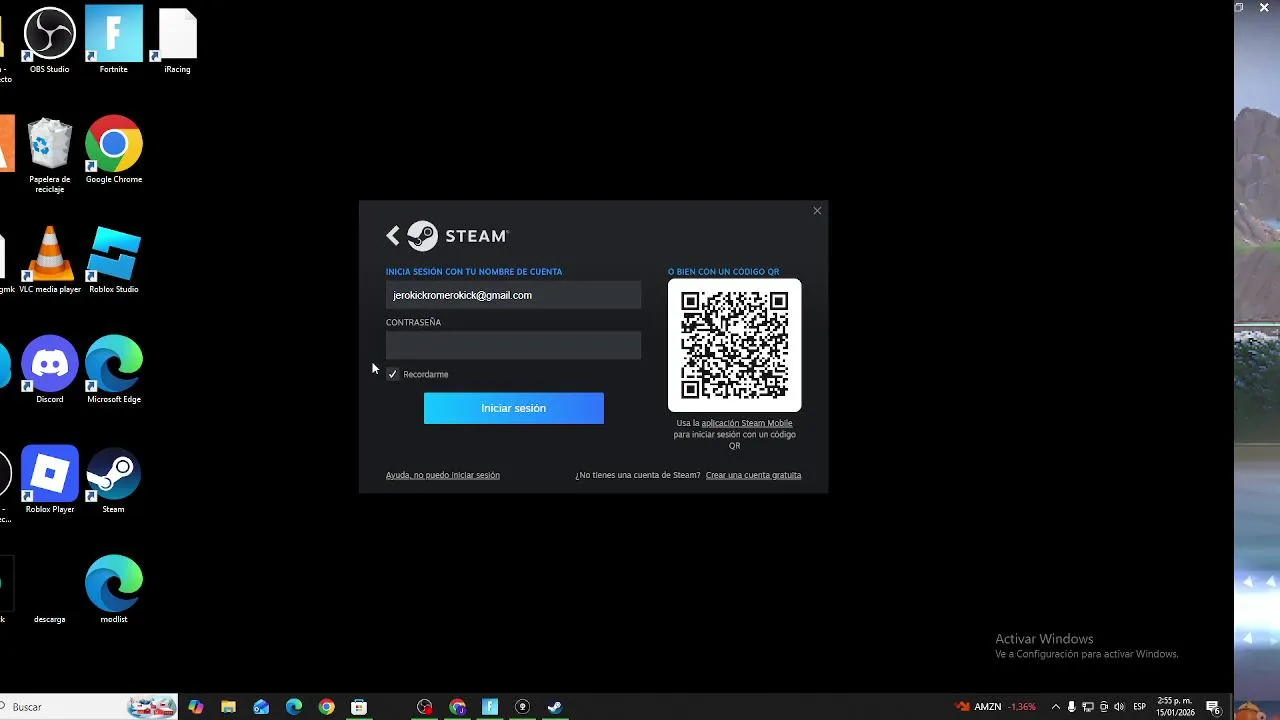Viewport: 1280px width, 720px height.
Task: Switch to Chrome profile window on taskbar
Action: click(x=458, y=707)
